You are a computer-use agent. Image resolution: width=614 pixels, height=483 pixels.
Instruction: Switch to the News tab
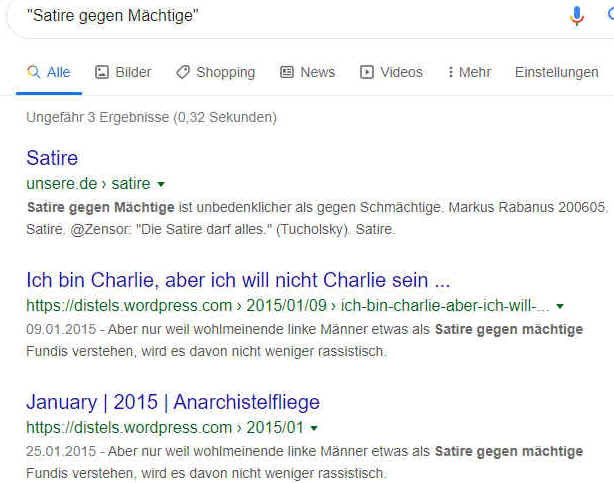[x=308, y=72]
